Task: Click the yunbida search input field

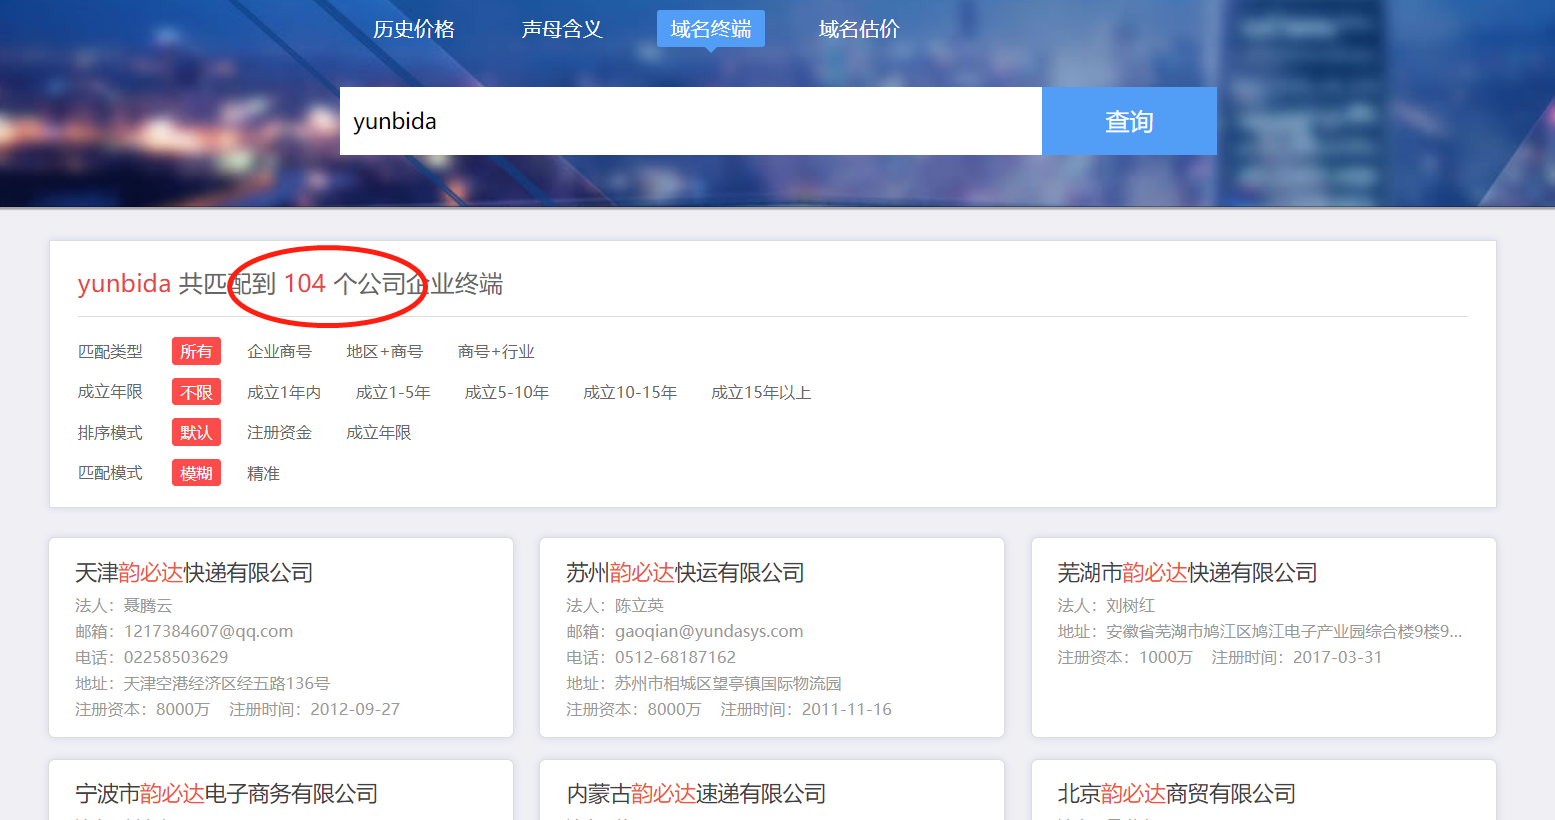Action: click(691, 121)
